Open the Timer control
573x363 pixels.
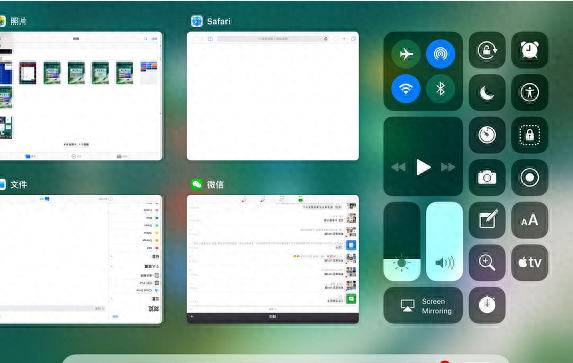click(487, 135)
